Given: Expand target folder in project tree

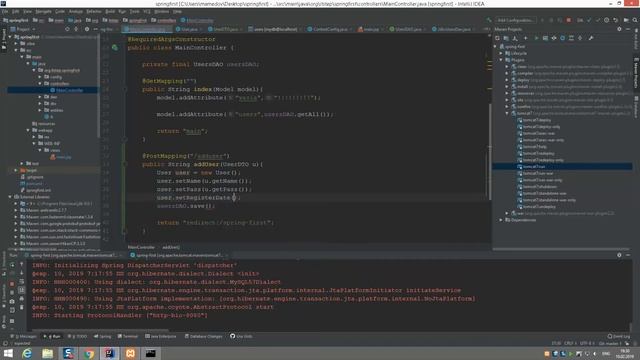Looking at the screenshot, I should [16, 170].
